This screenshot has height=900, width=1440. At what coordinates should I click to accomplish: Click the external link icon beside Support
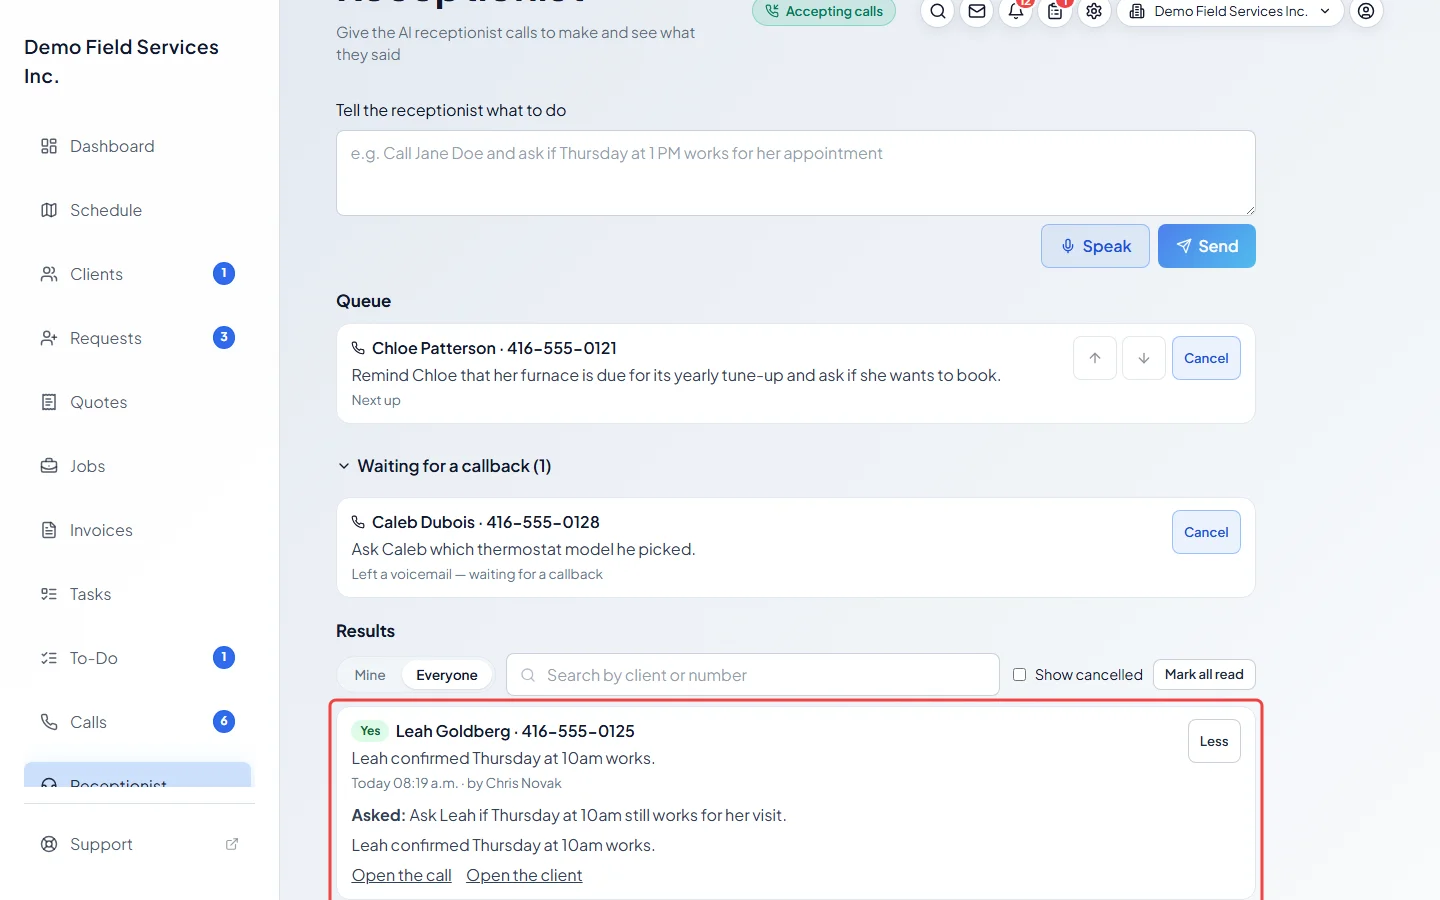[x=232, y=844]
